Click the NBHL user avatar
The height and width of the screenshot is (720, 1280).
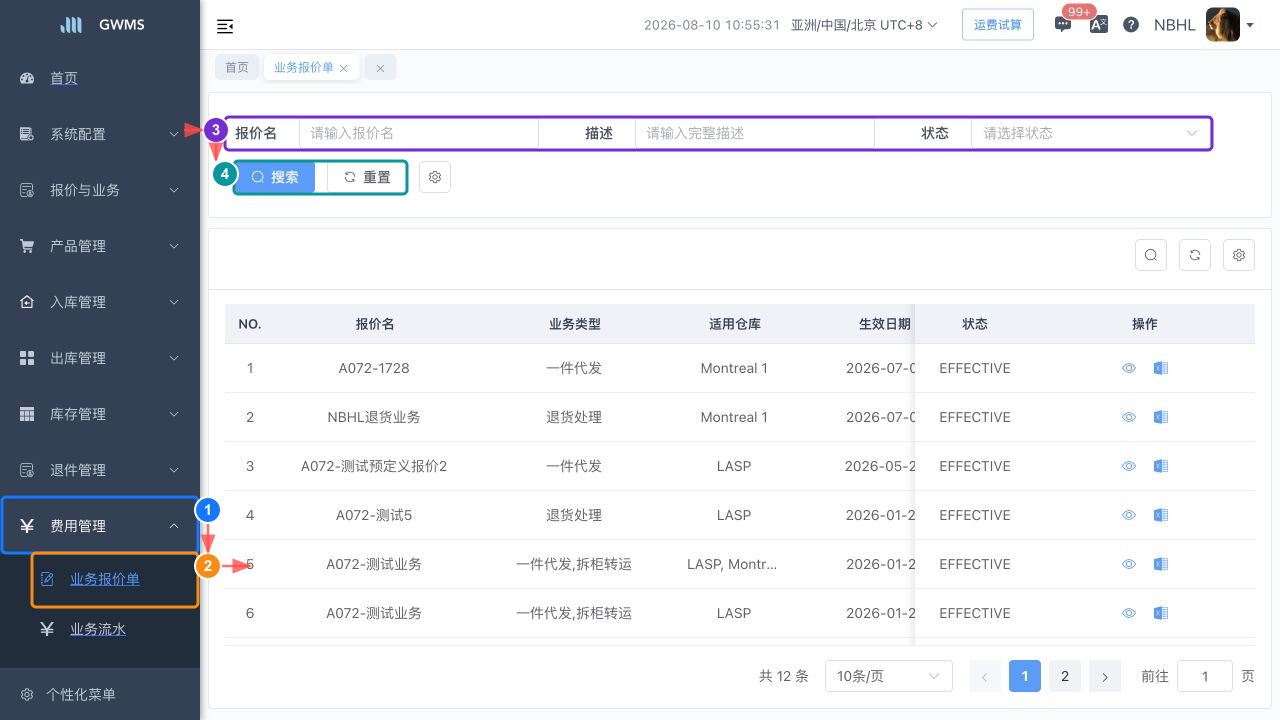click(x=1223, y=25)
